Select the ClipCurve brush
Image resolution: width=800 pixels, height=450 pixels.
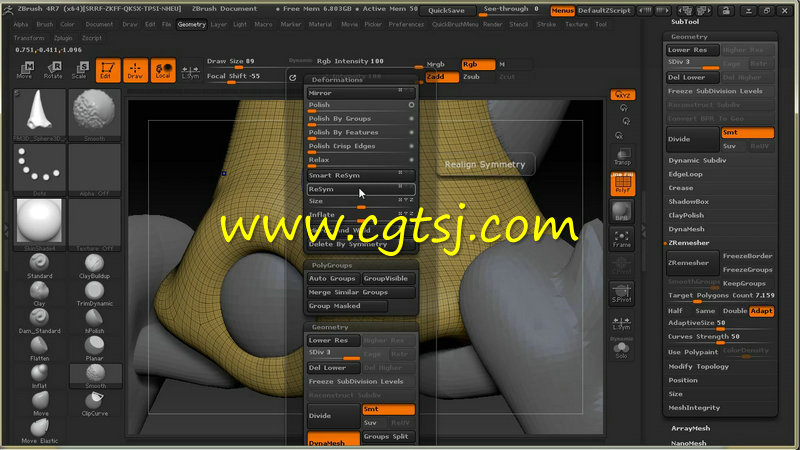pos(94,404)
